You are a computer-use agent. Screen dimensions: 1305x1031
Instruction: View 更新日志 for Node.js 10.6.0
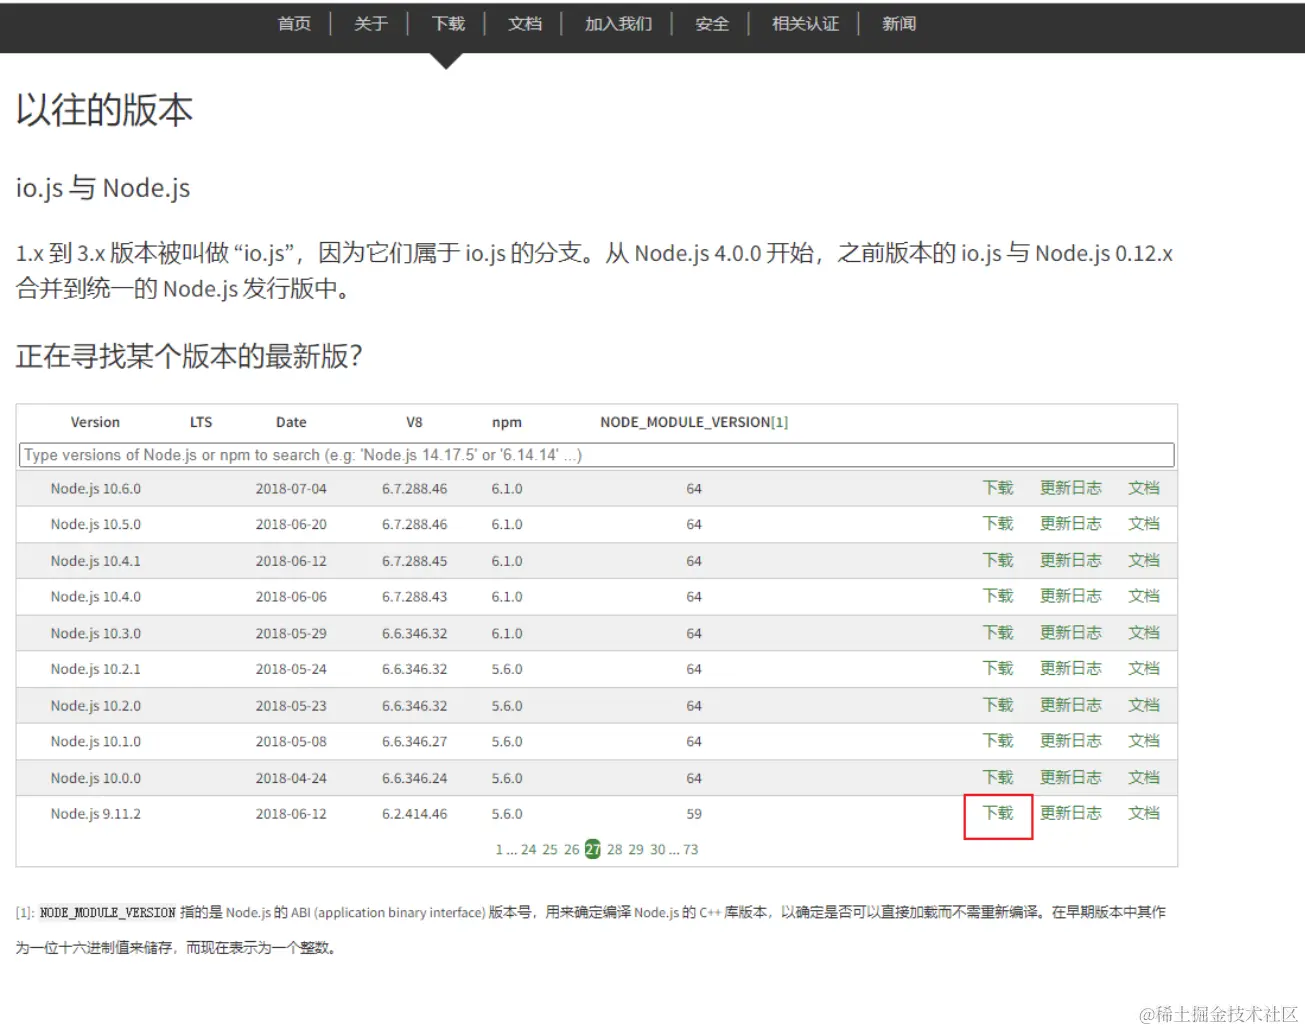click(1070, 488)
